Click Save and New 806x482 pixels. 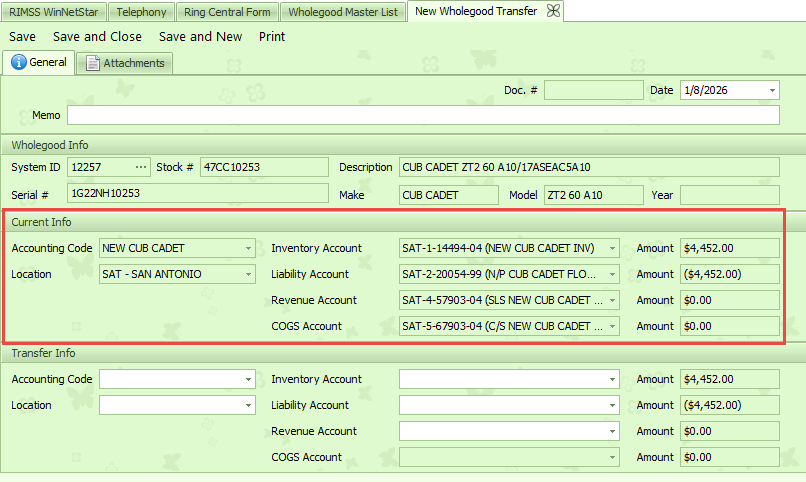click(200, 36)
